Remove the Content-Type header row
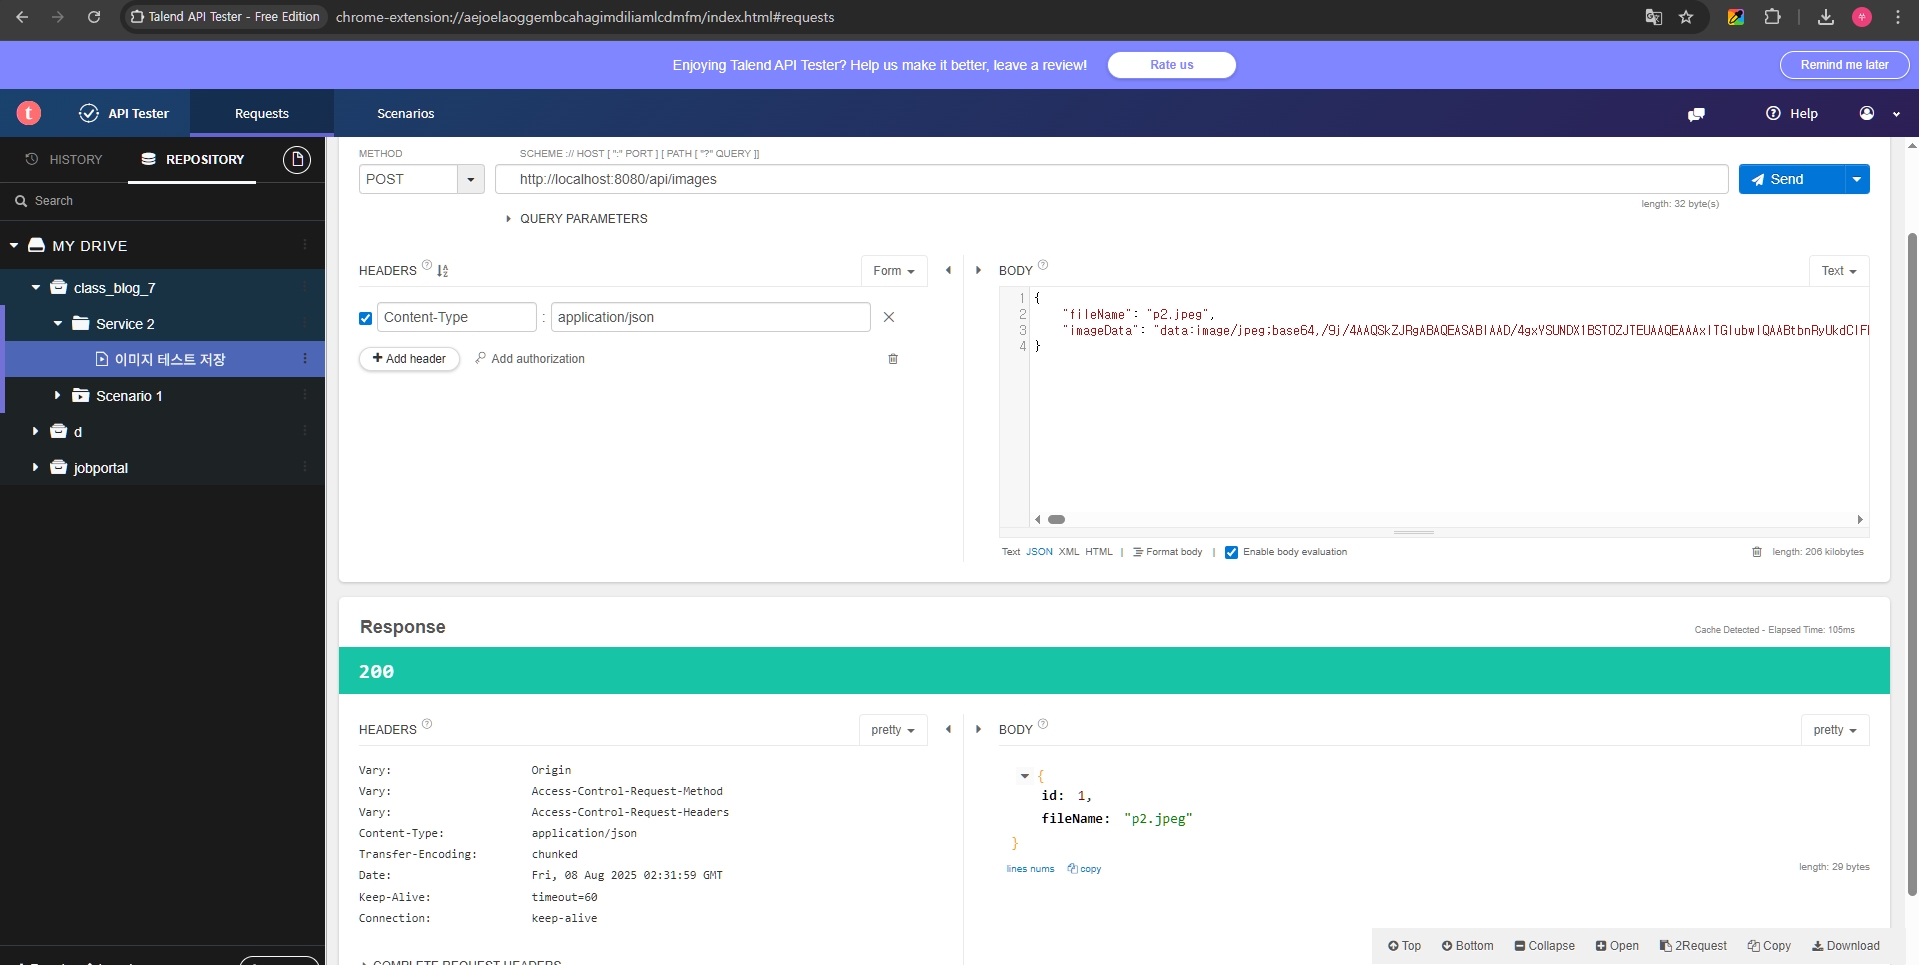The height and width of the screenshot is (965, 1919). click(889, 317)
